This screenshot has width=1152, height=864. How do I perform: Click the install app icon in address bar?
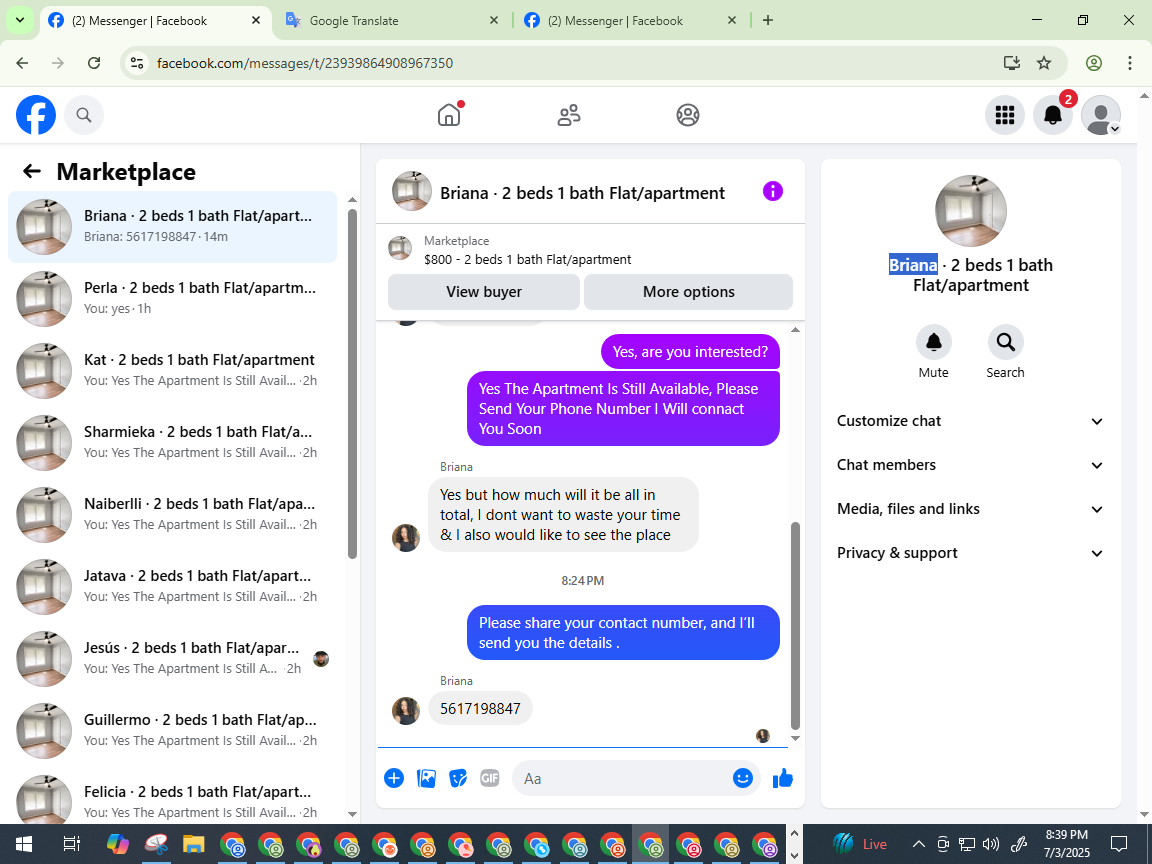click(x=1012, y=63)
